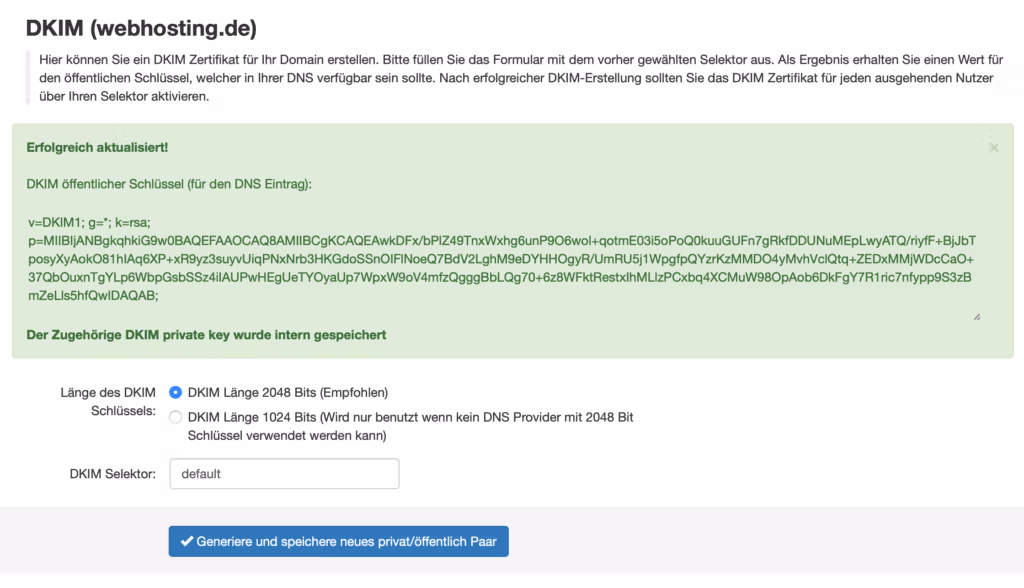Click the "DKIM Selektor:" field label
The height and width of the screenshot is (588, 1024).
[112, 474]
